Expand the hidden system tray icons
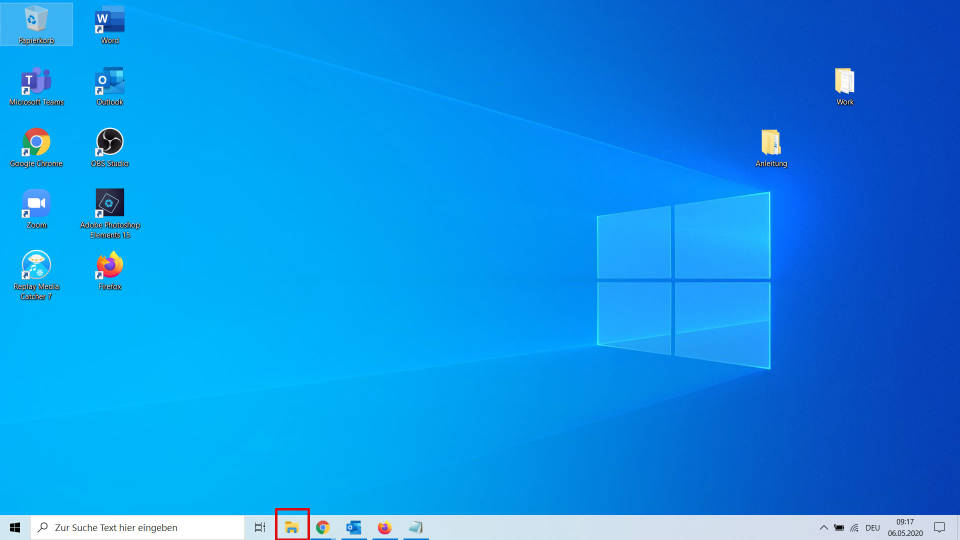The height and width of the screenshot is (540, 960). pos(824,527)
